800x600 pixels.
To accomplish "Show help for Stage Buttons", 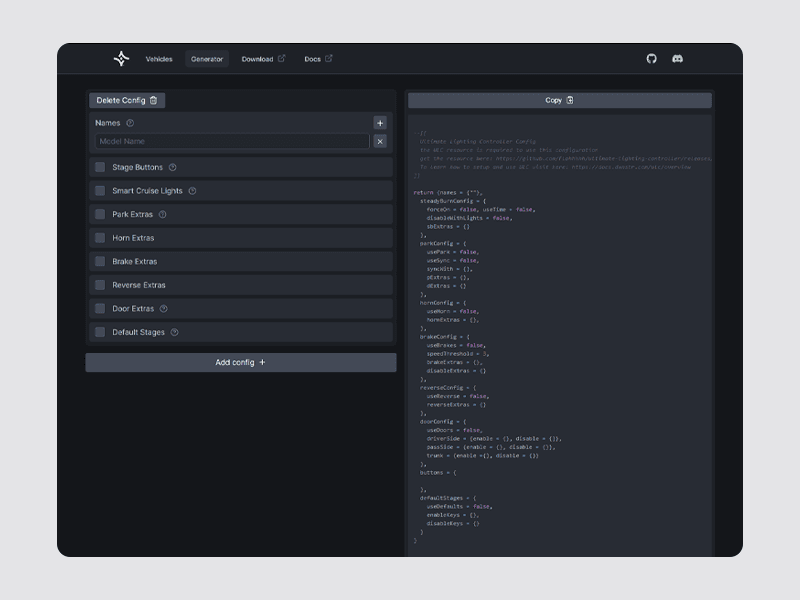I will [x=172, y=168].
